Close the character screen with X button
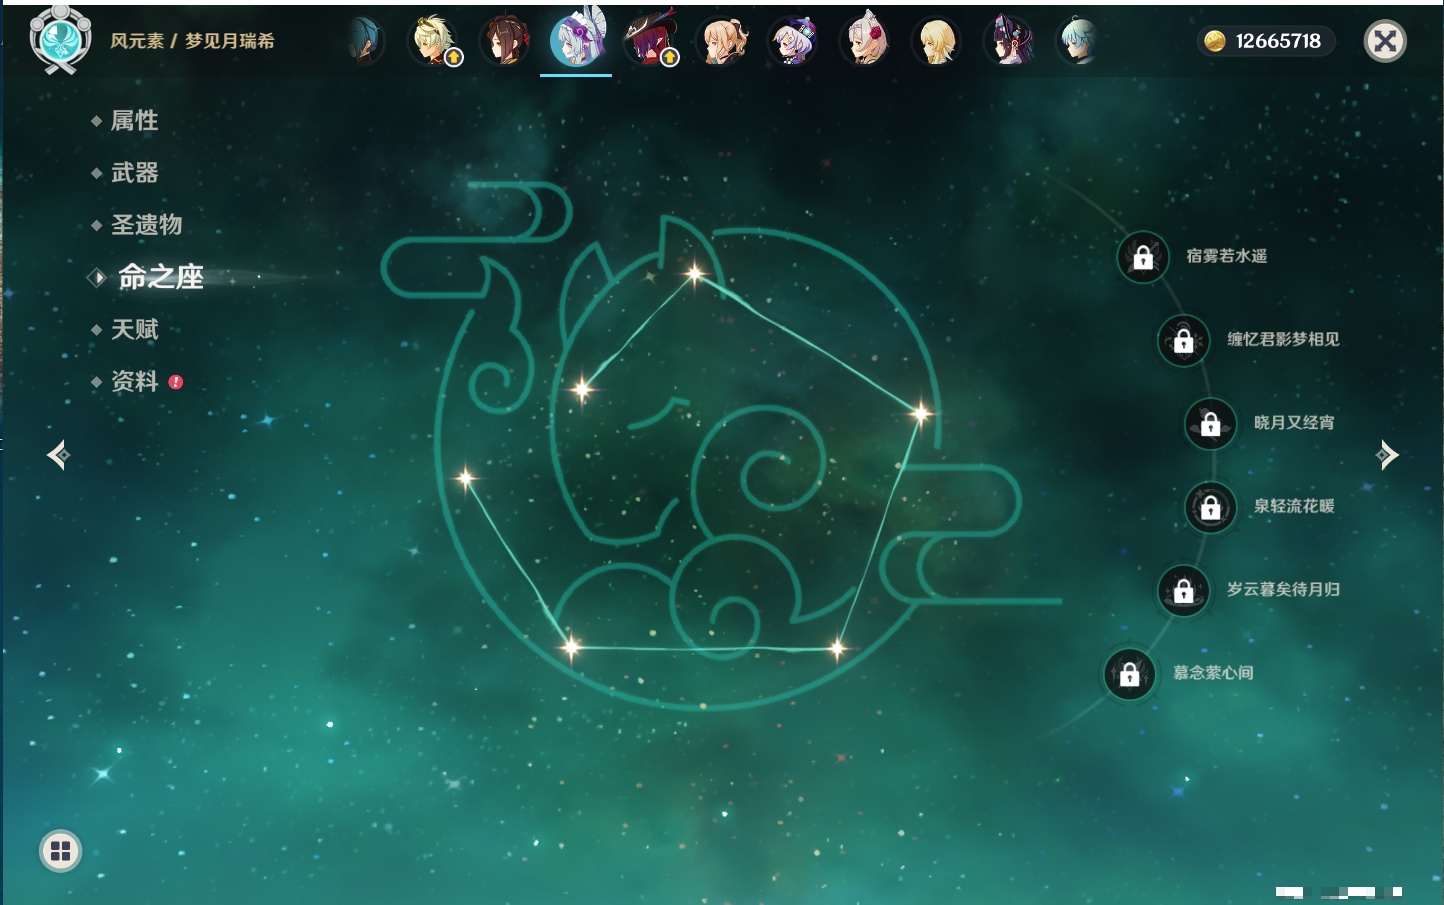The width and height of the screenshot is (1444, 905). pos(1385,41)
